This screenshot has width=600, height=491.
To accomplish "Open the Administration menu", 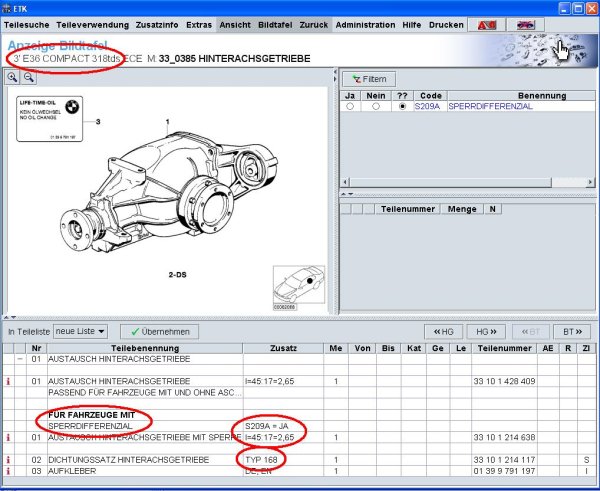I will coord(365,24).
